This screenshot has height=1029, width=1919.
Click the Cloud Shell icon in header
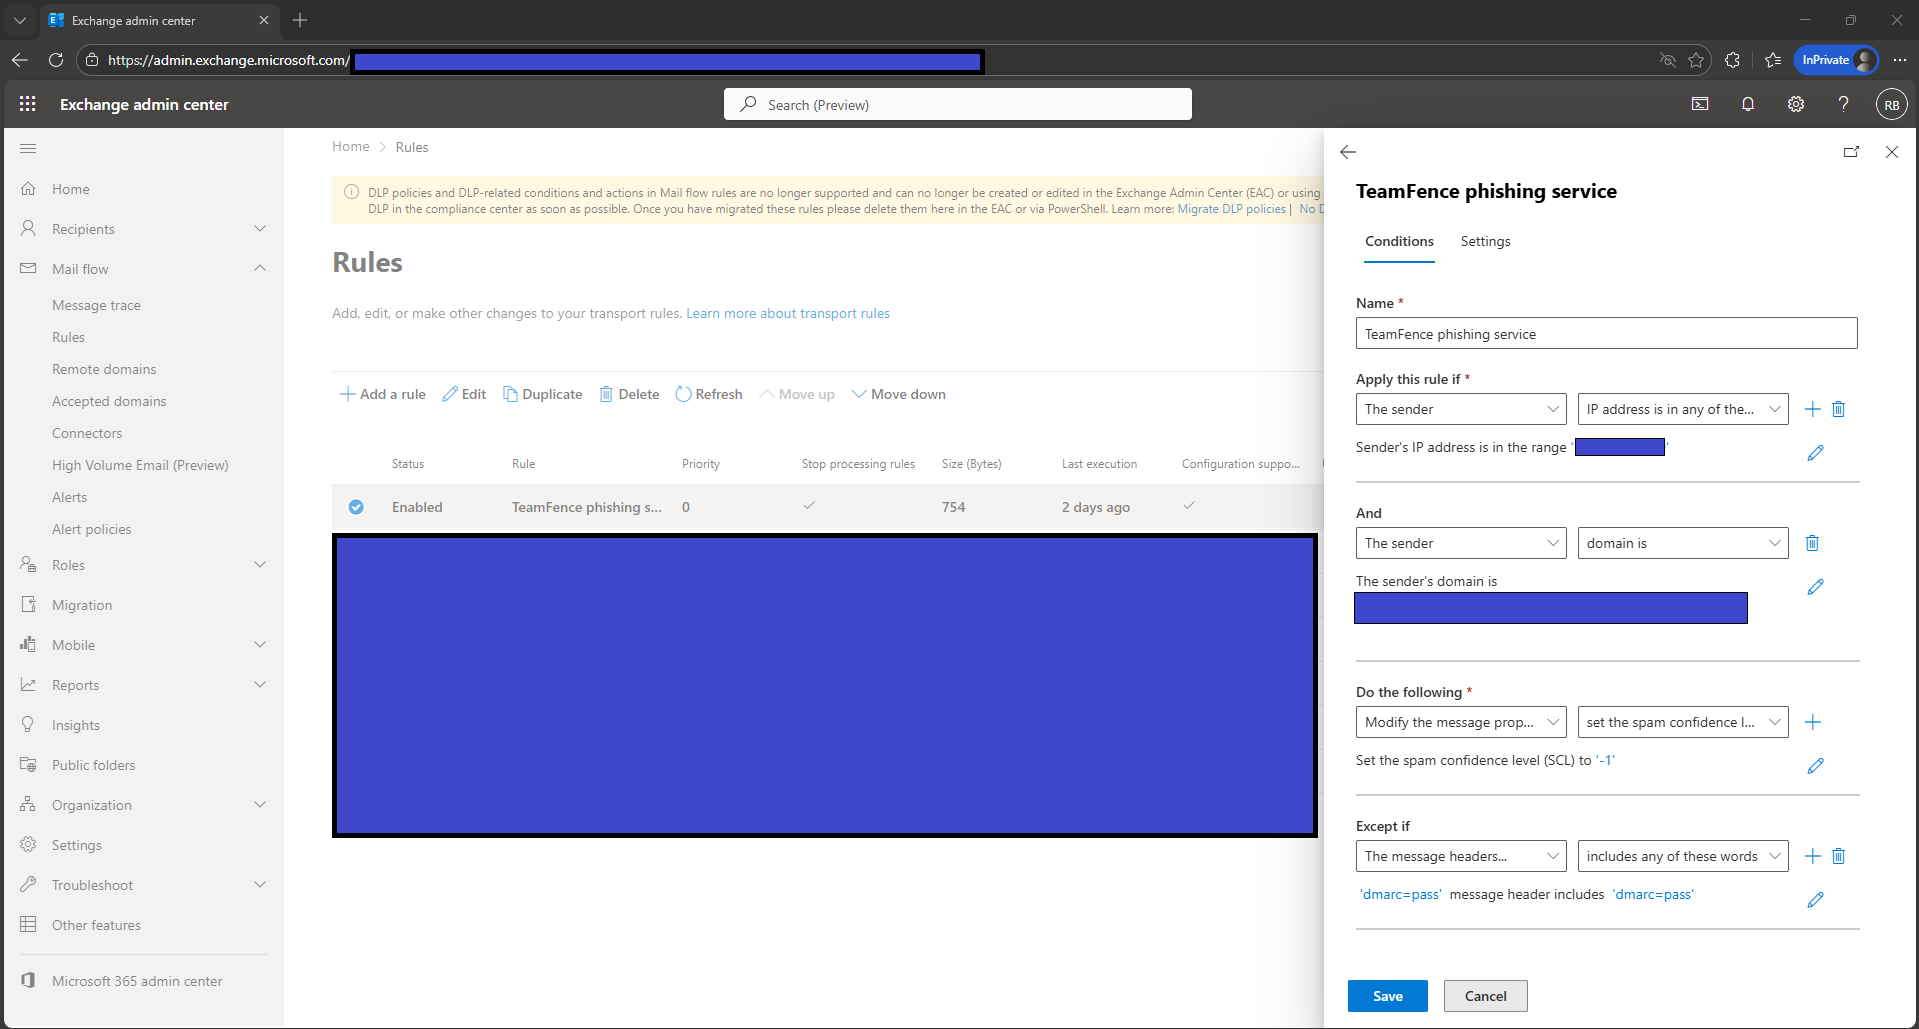(x=1699, y=104)
